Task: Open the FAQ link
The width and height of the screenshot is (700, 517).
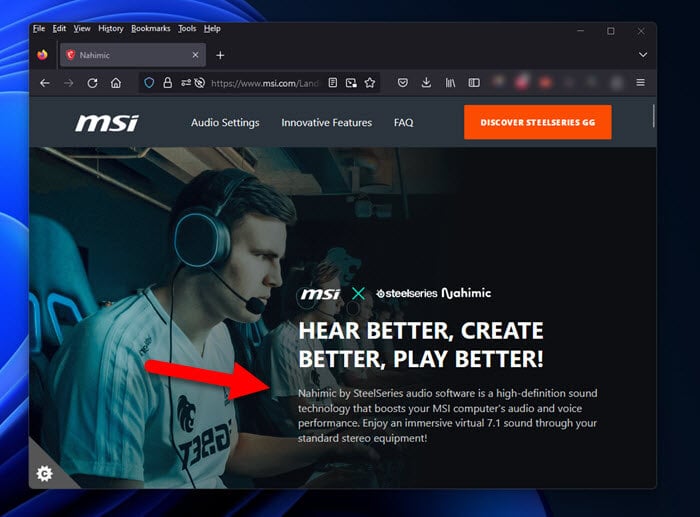Action: (404, 123)
